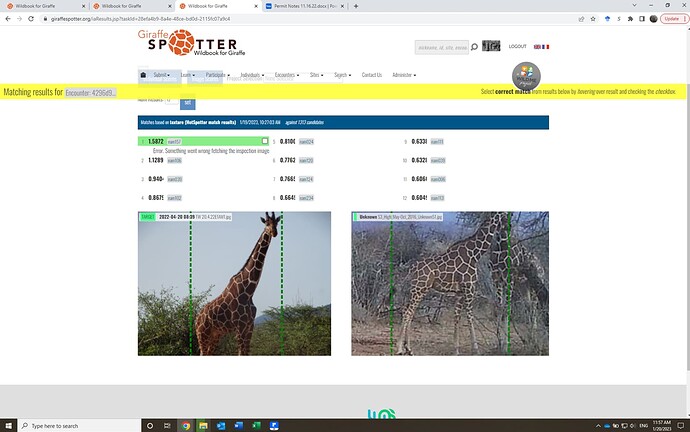
Task: Click the Chrome Update button
Action: point(674,19)
